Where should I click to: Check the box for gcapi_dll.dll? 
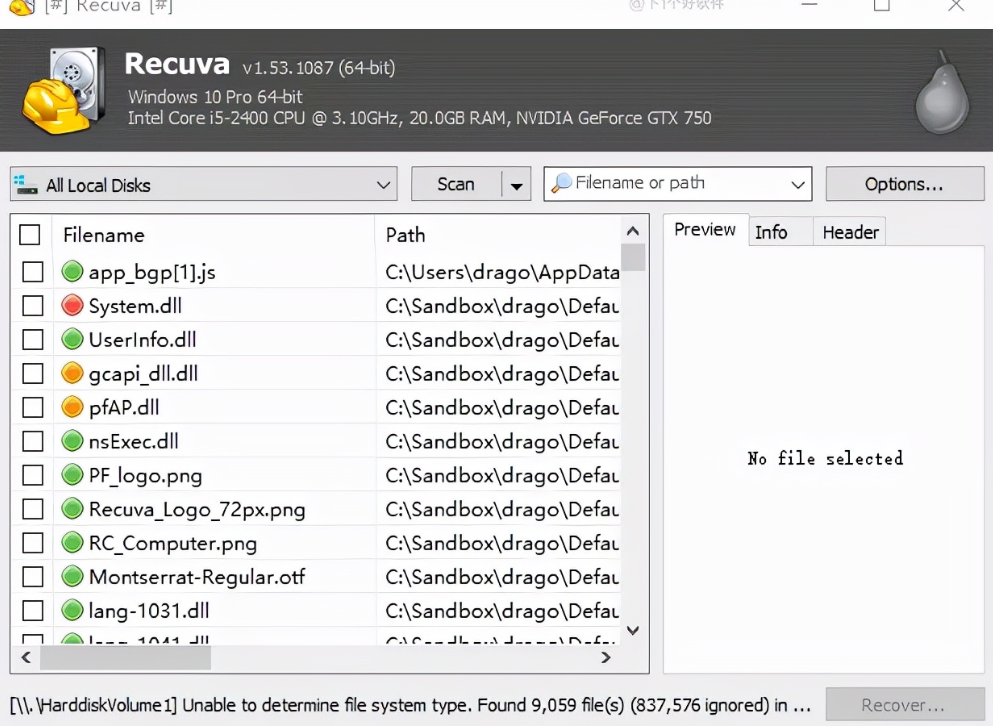32,373
